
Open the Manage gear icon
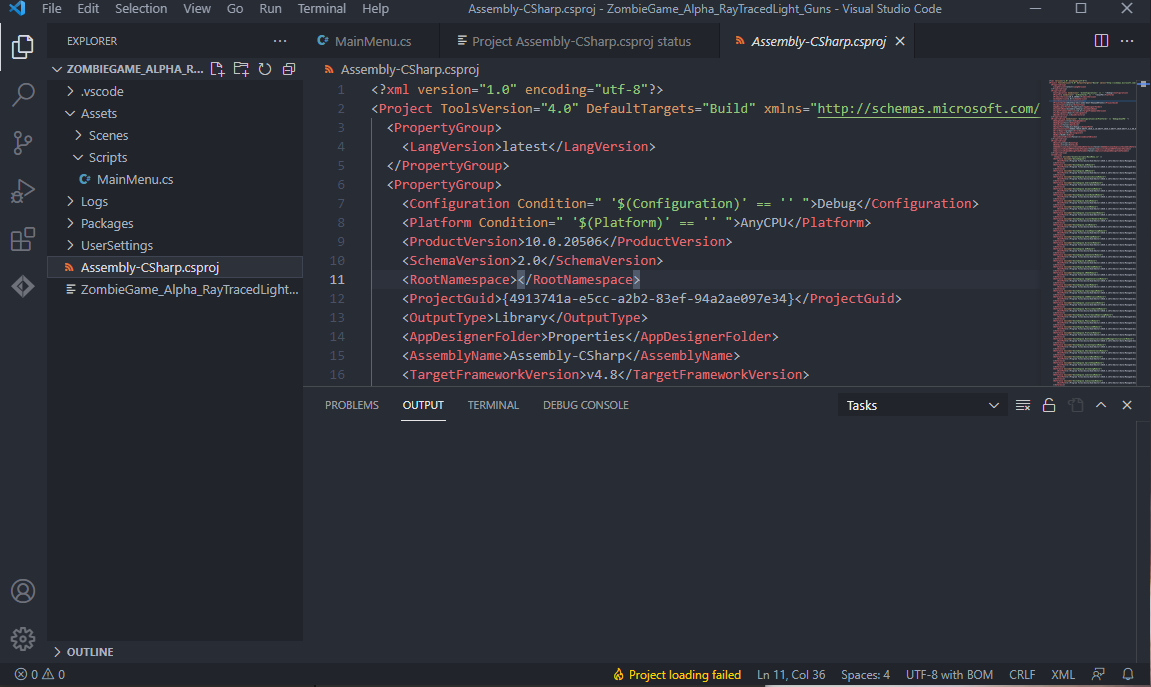[x=23, y=639]
